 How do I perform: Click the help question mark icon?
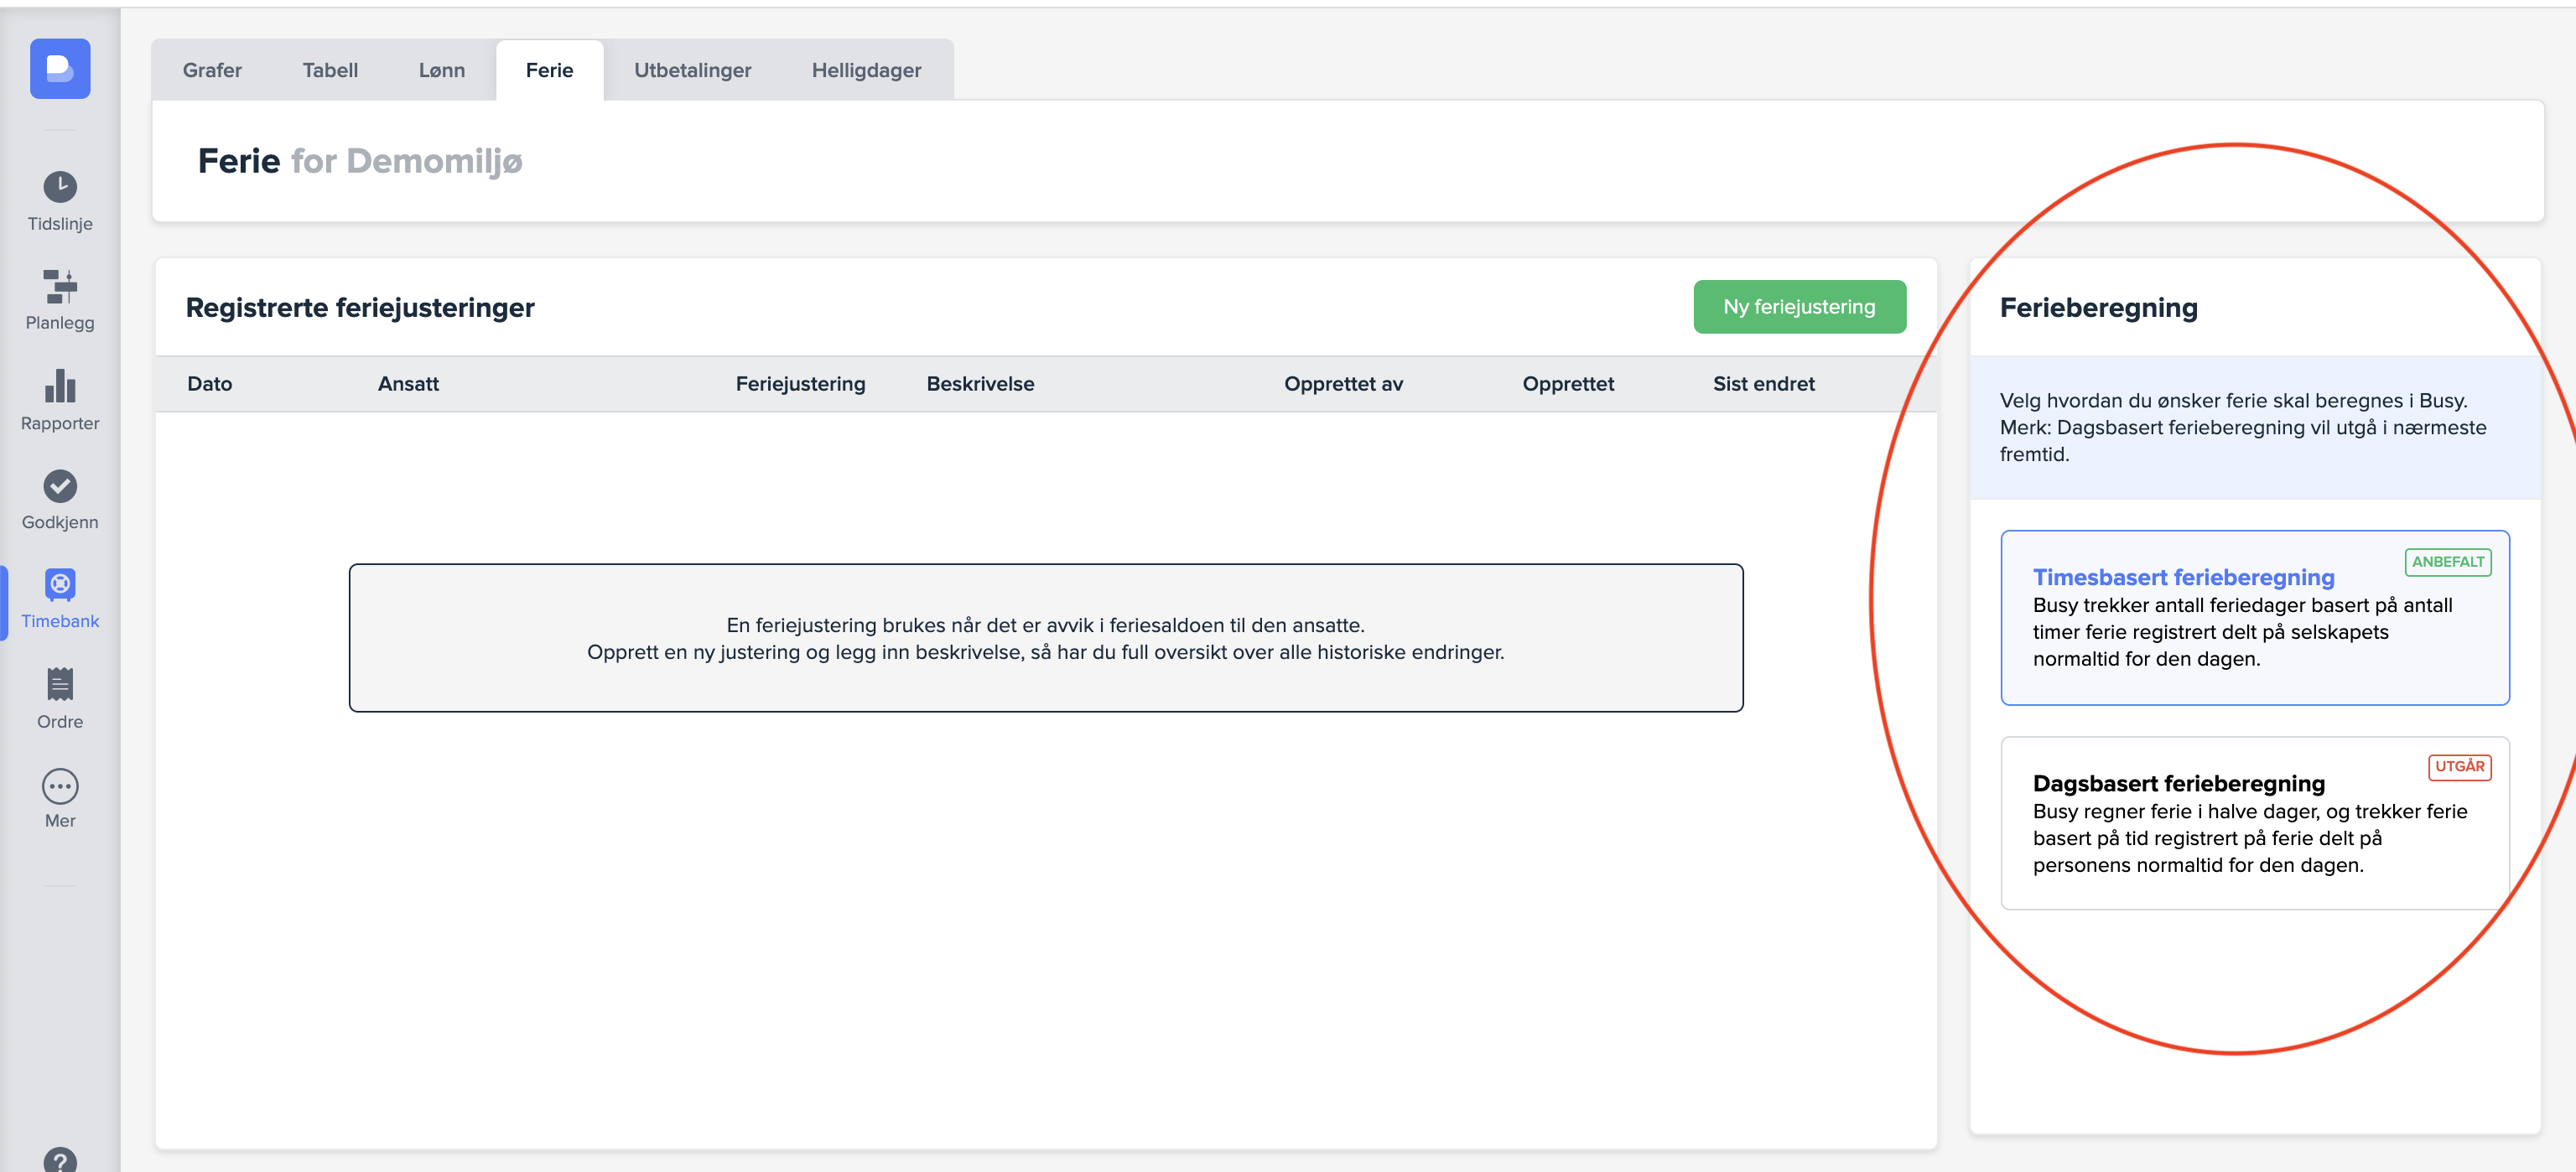pyautogui.click(x=60, y=1160)
